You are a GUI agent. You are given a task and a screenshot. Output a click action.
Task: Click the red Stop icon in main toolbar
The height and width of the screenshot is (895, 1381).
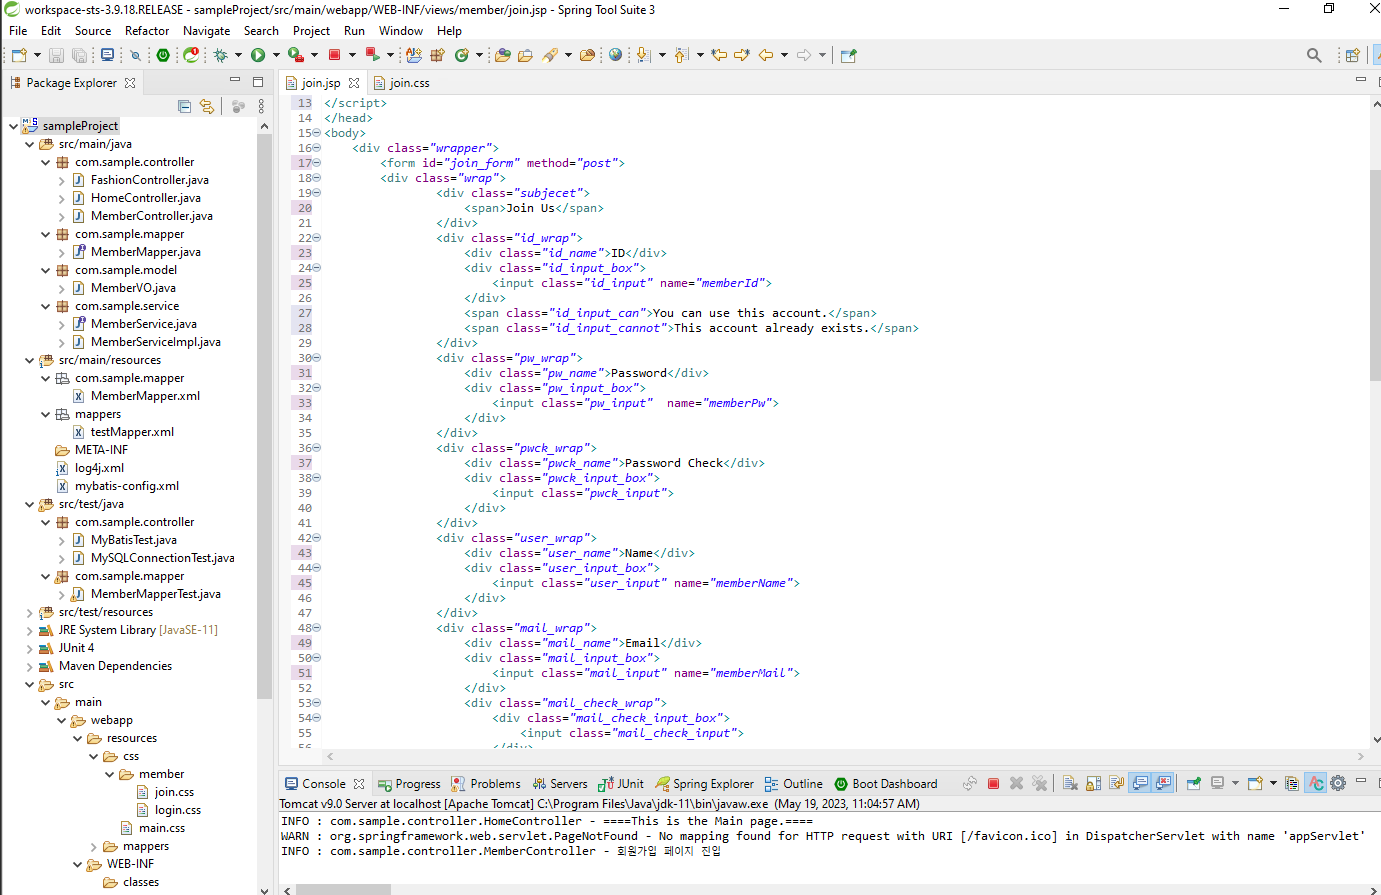[335, 55]
